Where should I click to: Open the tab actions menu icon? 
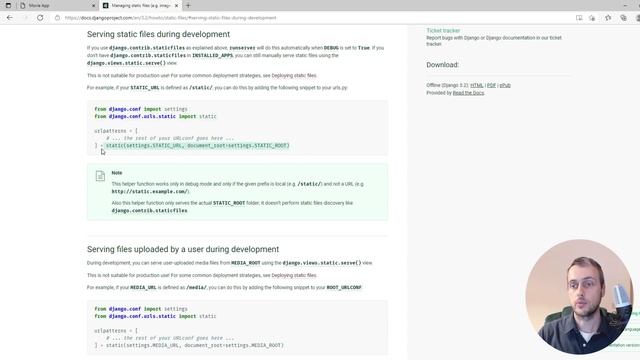tap(8, 6)
